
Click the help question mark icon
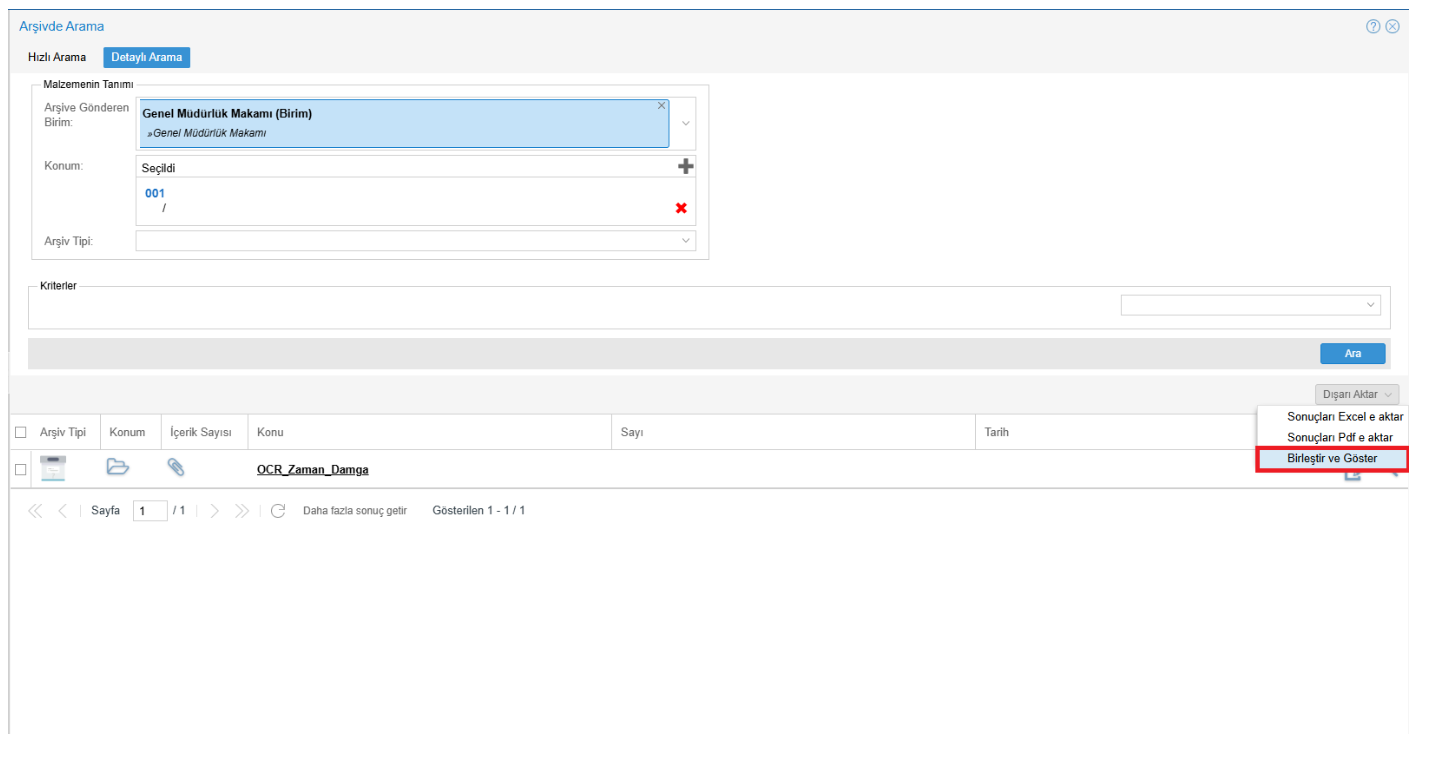(1373, 27)
